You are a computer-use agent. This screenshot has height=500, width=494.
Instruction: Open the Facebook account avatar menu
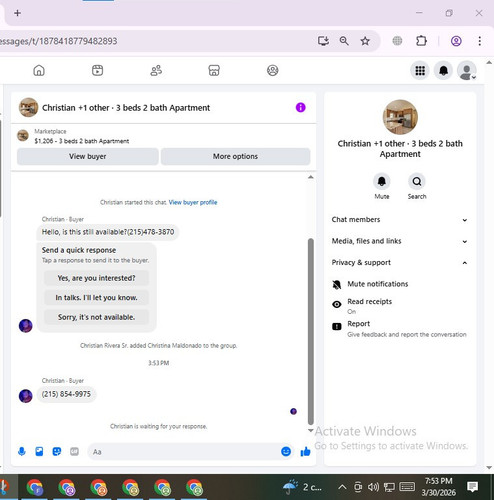(467, 71)
